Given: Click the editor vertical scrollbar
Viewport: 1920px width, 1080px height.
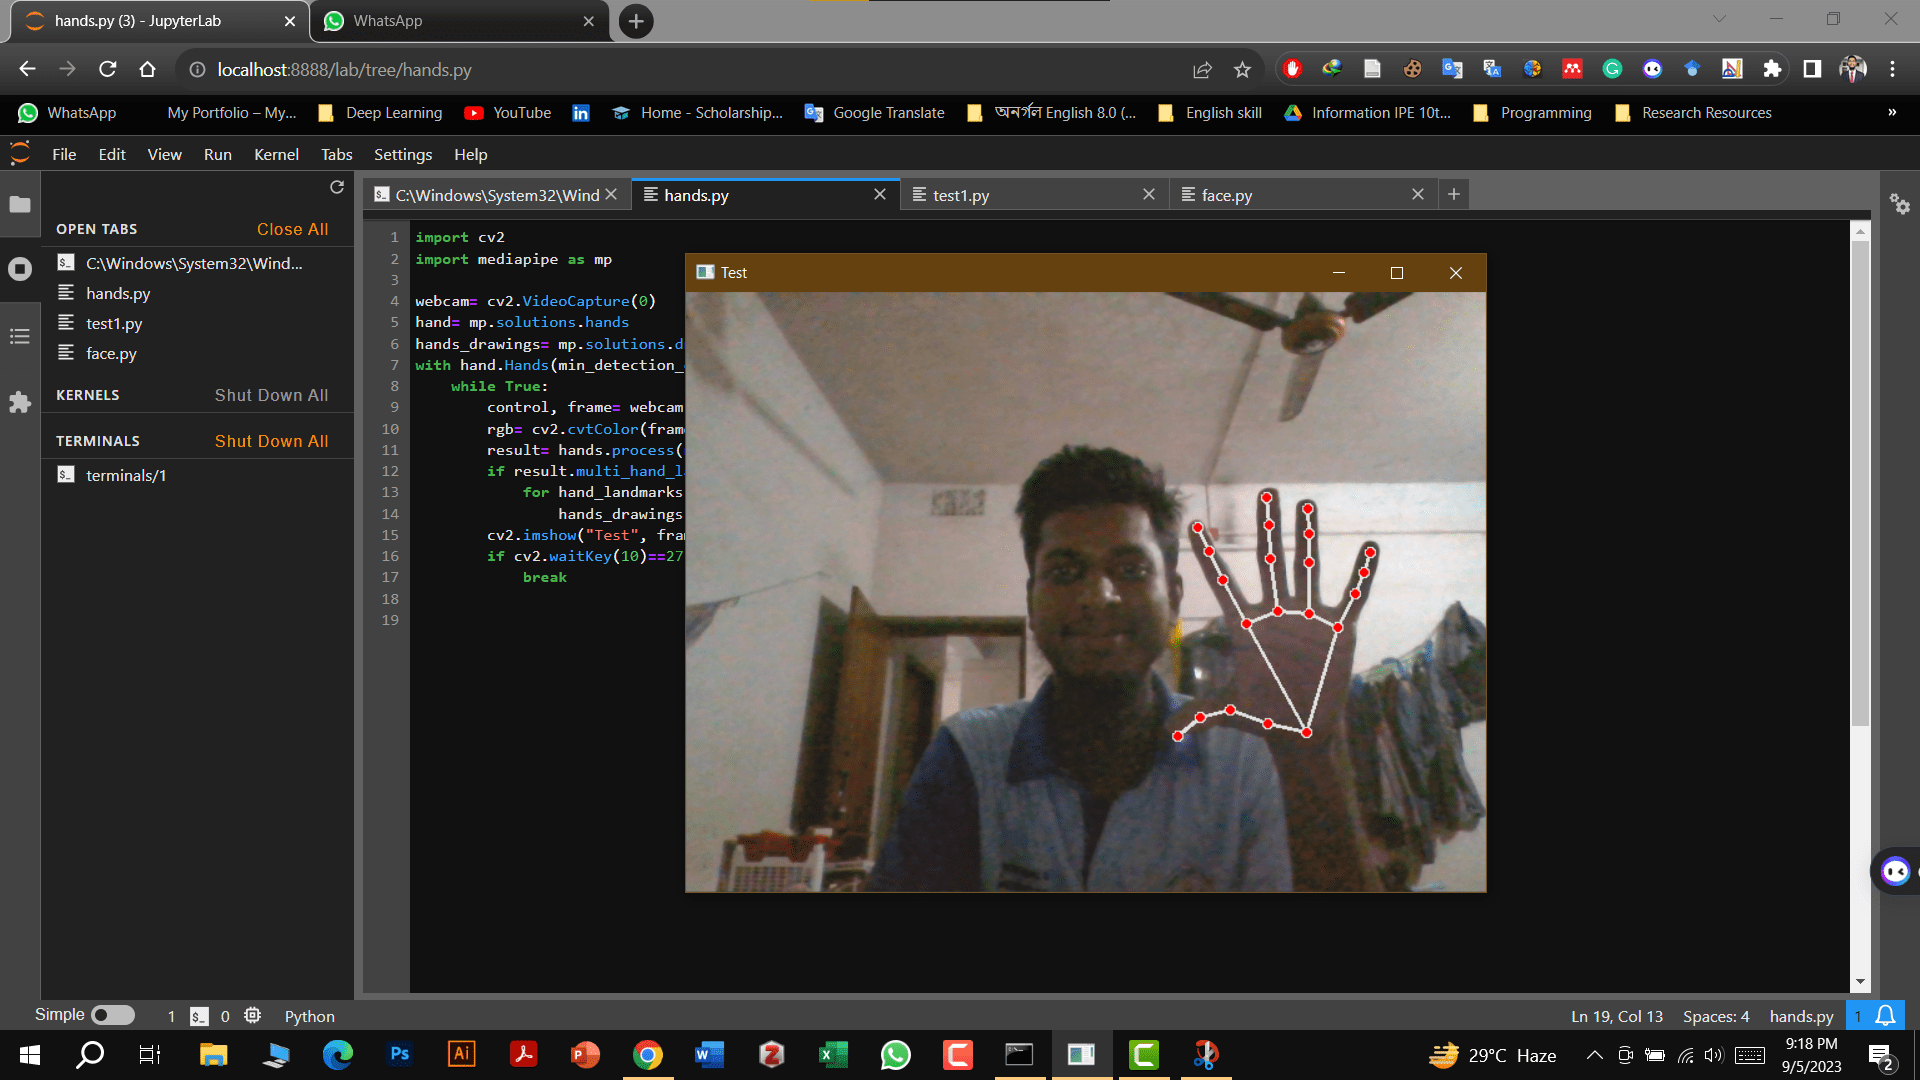Looking at the screenshot, I should pyautogui.click(x=1860, y=480).
